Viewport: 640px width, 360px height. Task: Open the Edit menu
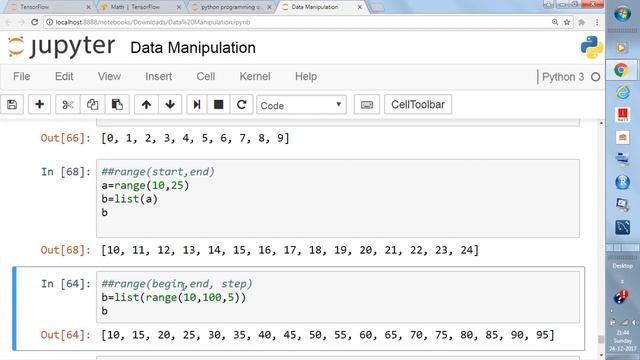click(64, 76)
